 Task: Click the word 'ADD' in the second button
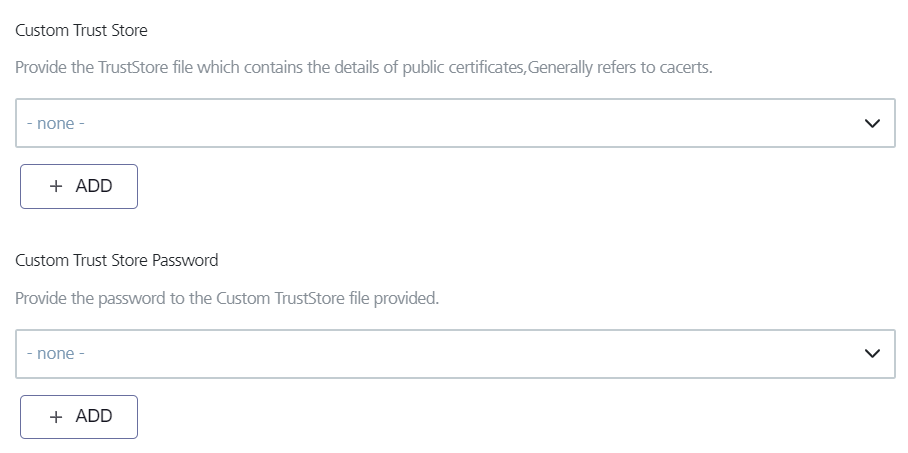click(x=94, y=417)
